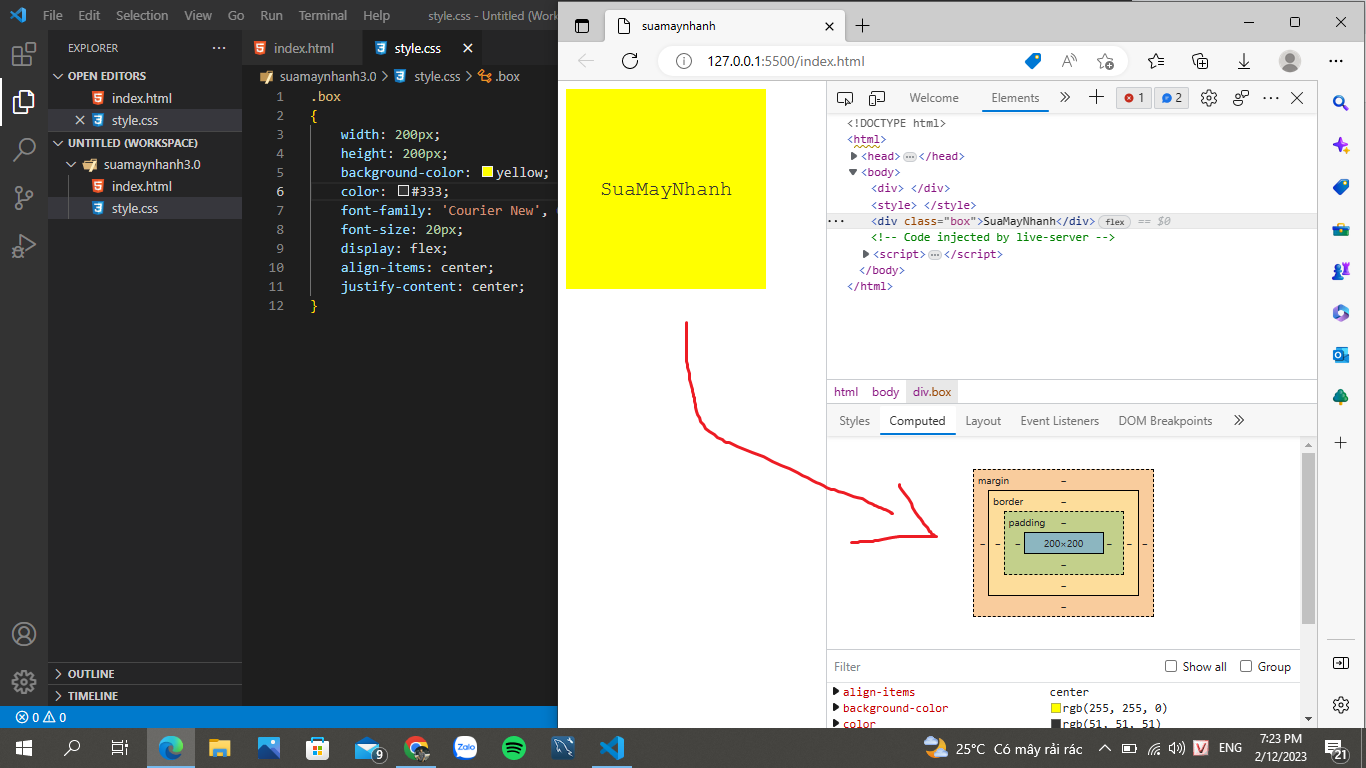This screenshot has height=768, width=1366.
Task: Open Favorites list in Edge toolbar
Action: coord(1156,61)
